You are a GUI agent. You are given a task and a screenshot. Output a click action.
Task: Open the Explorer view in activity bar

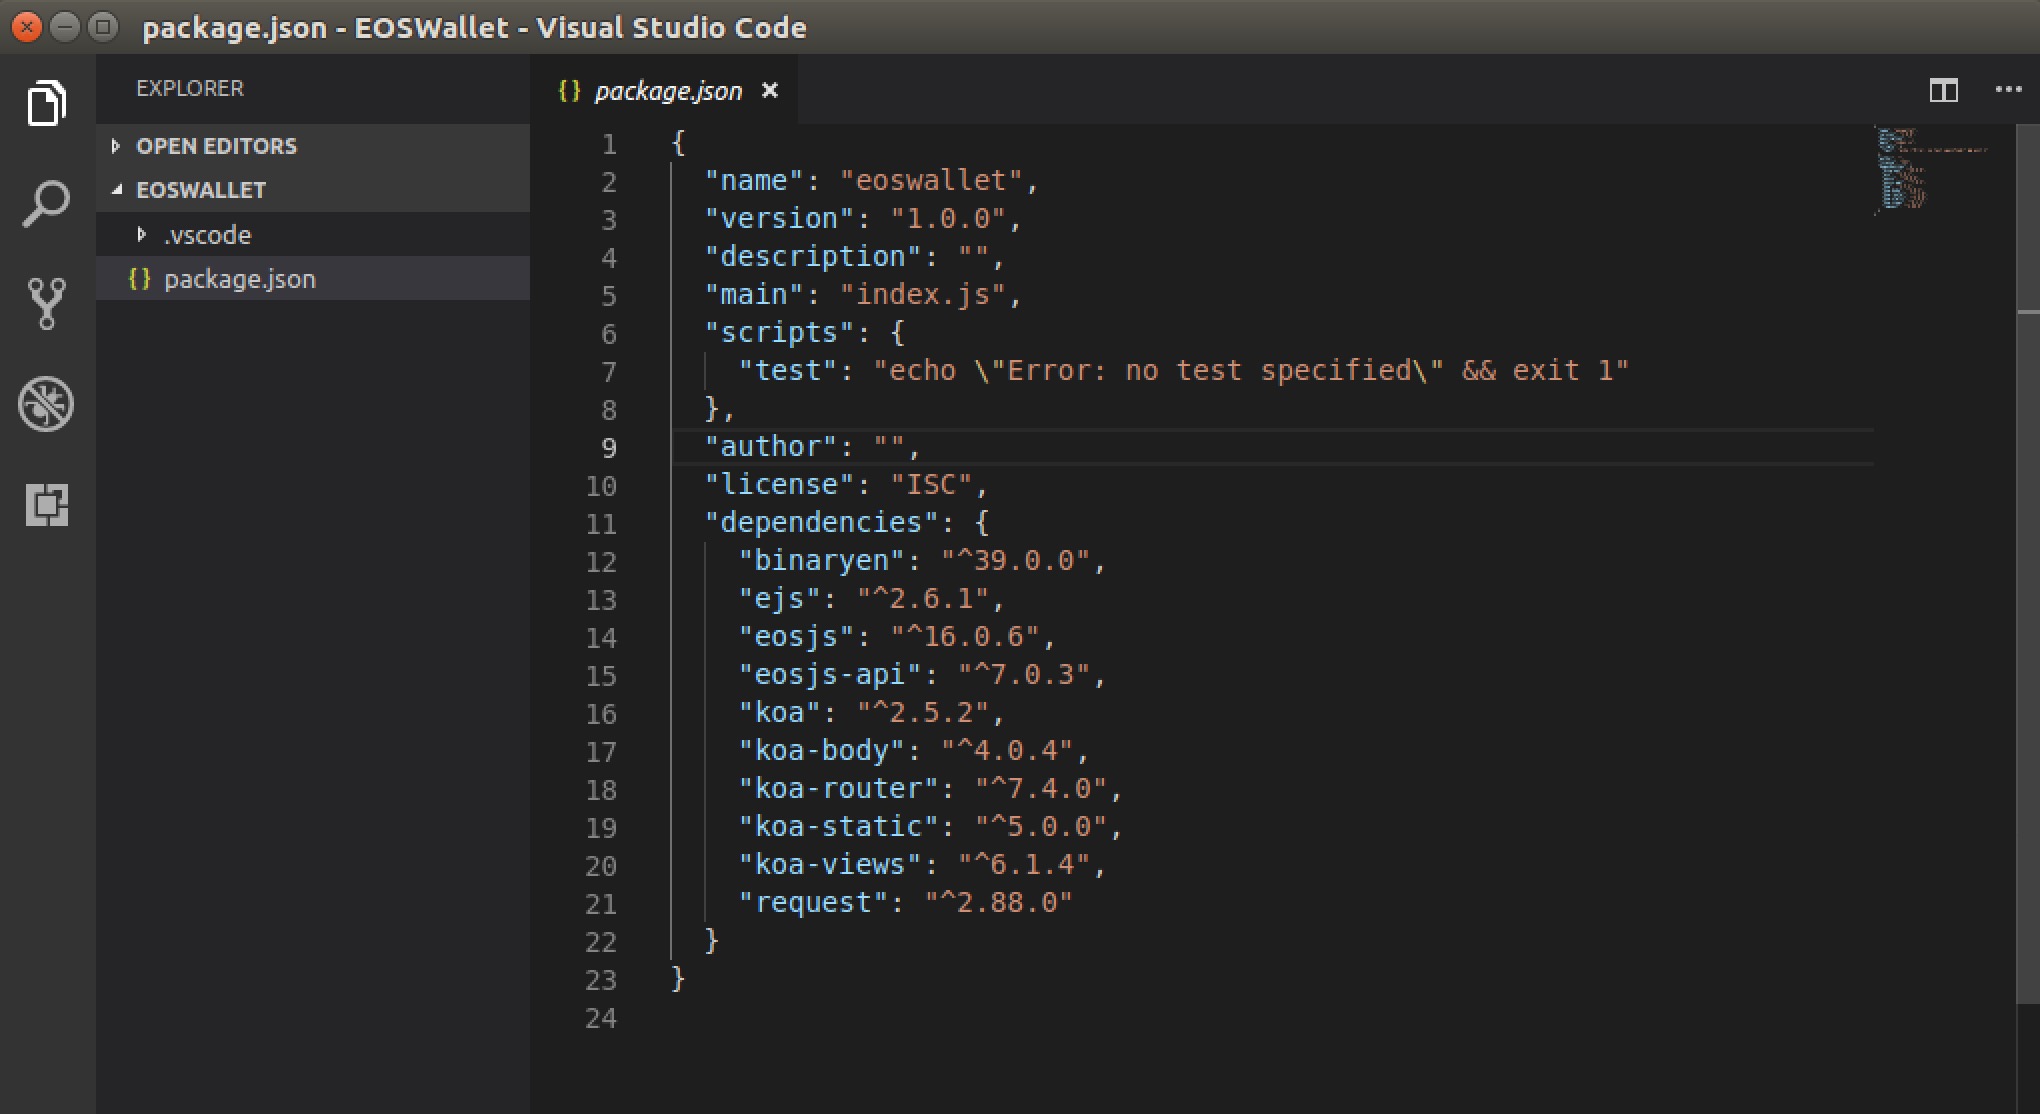47,103
